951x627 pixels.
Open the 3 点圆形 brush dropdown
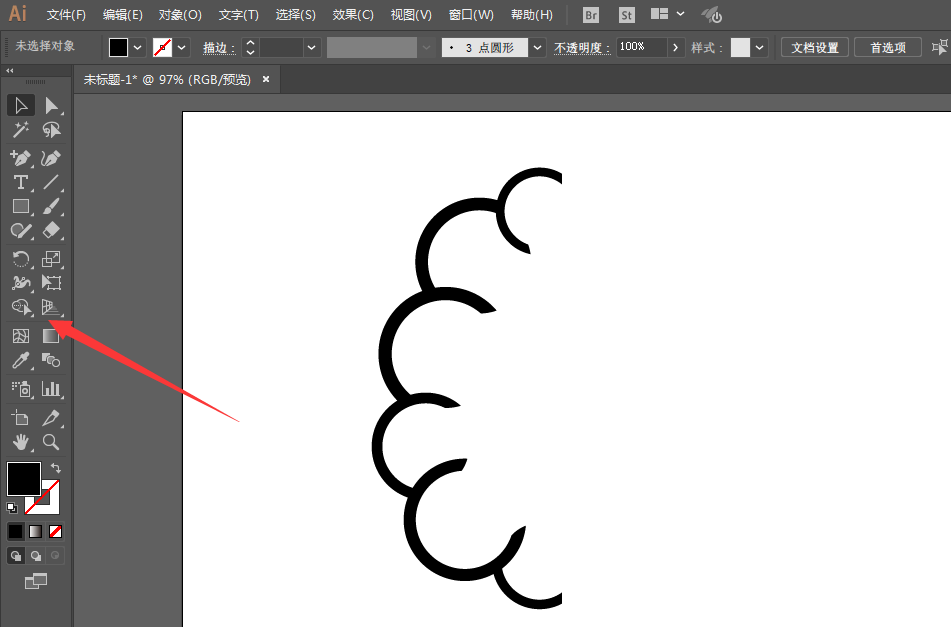pyautogui.click(x=538, y=47)
